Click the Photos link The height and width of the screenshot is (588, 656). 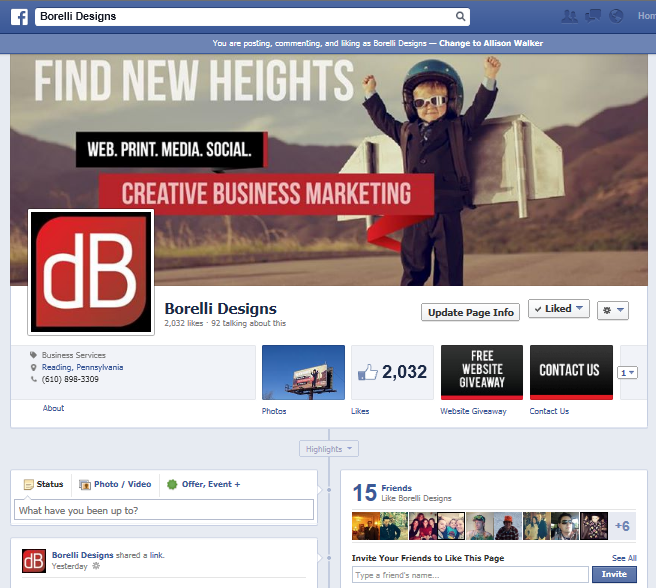[x=274, y=411]
